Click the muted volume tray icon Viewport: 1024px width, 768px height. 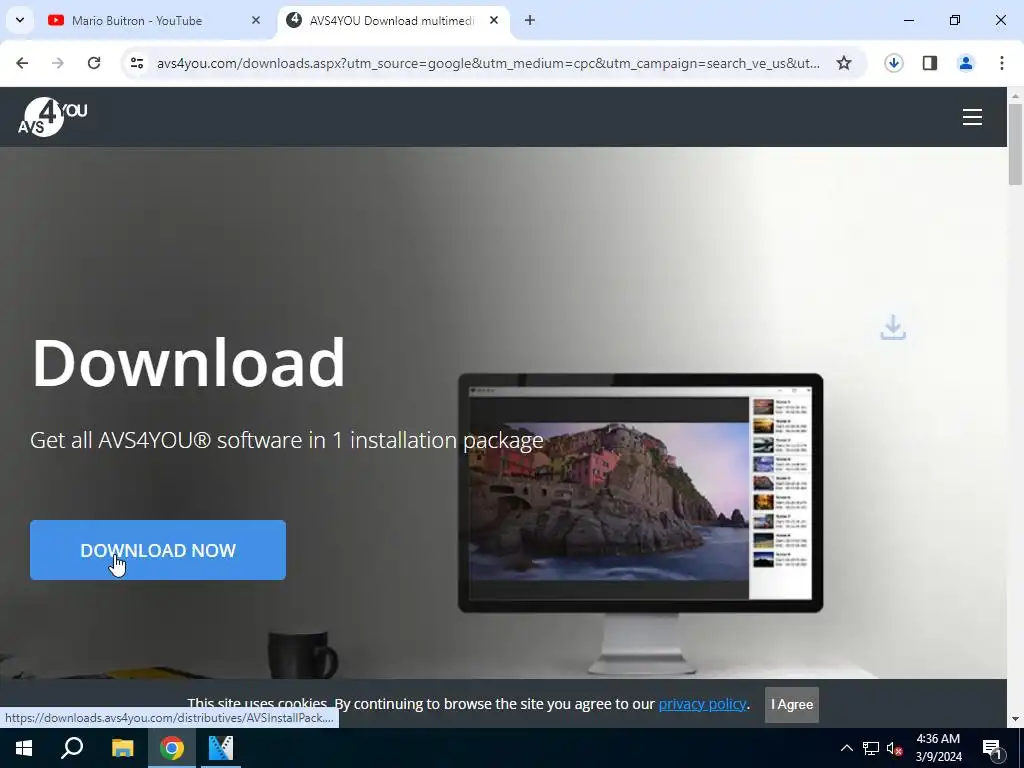[x=894, y=748]
